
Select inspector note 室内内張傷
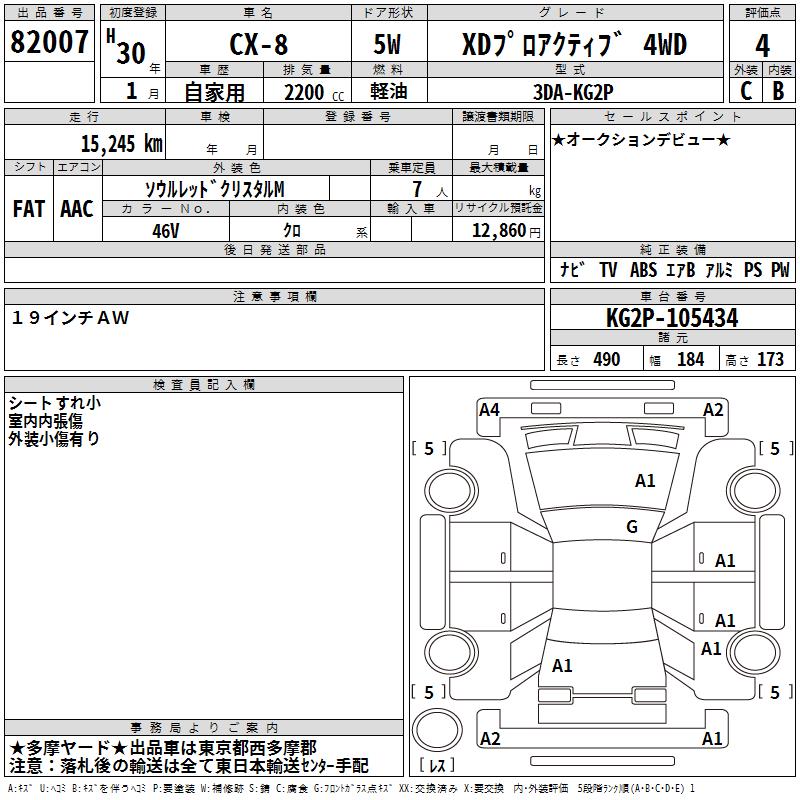coord(45,420)
